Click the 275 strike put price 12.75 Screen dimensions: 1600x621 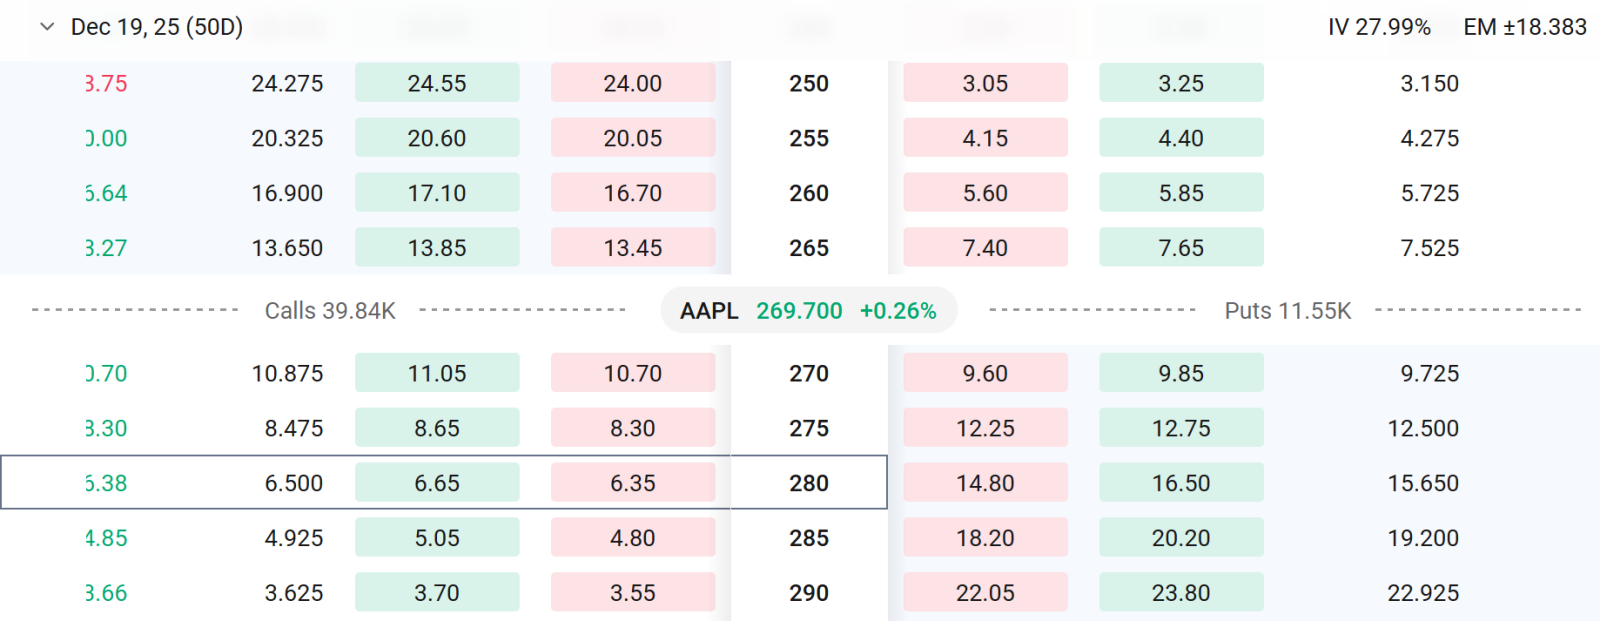(1181, 428)
